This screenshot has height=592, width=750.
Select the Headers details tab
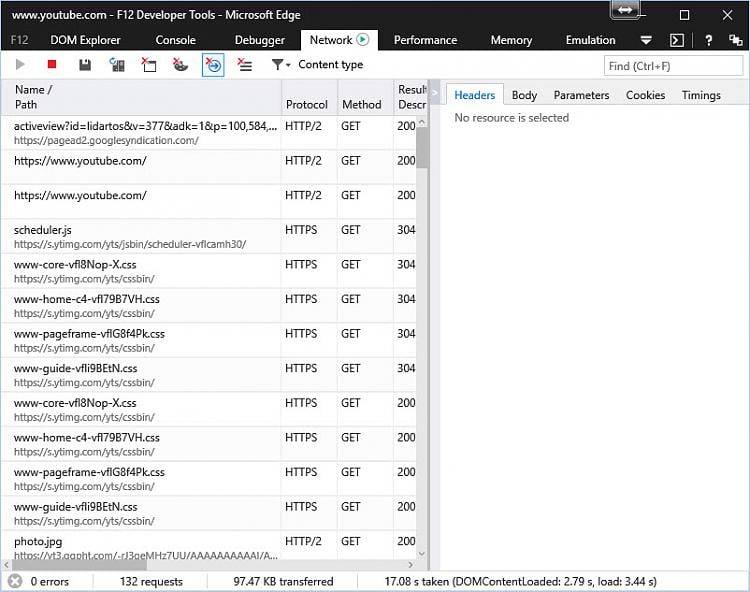tap(474, 95)
